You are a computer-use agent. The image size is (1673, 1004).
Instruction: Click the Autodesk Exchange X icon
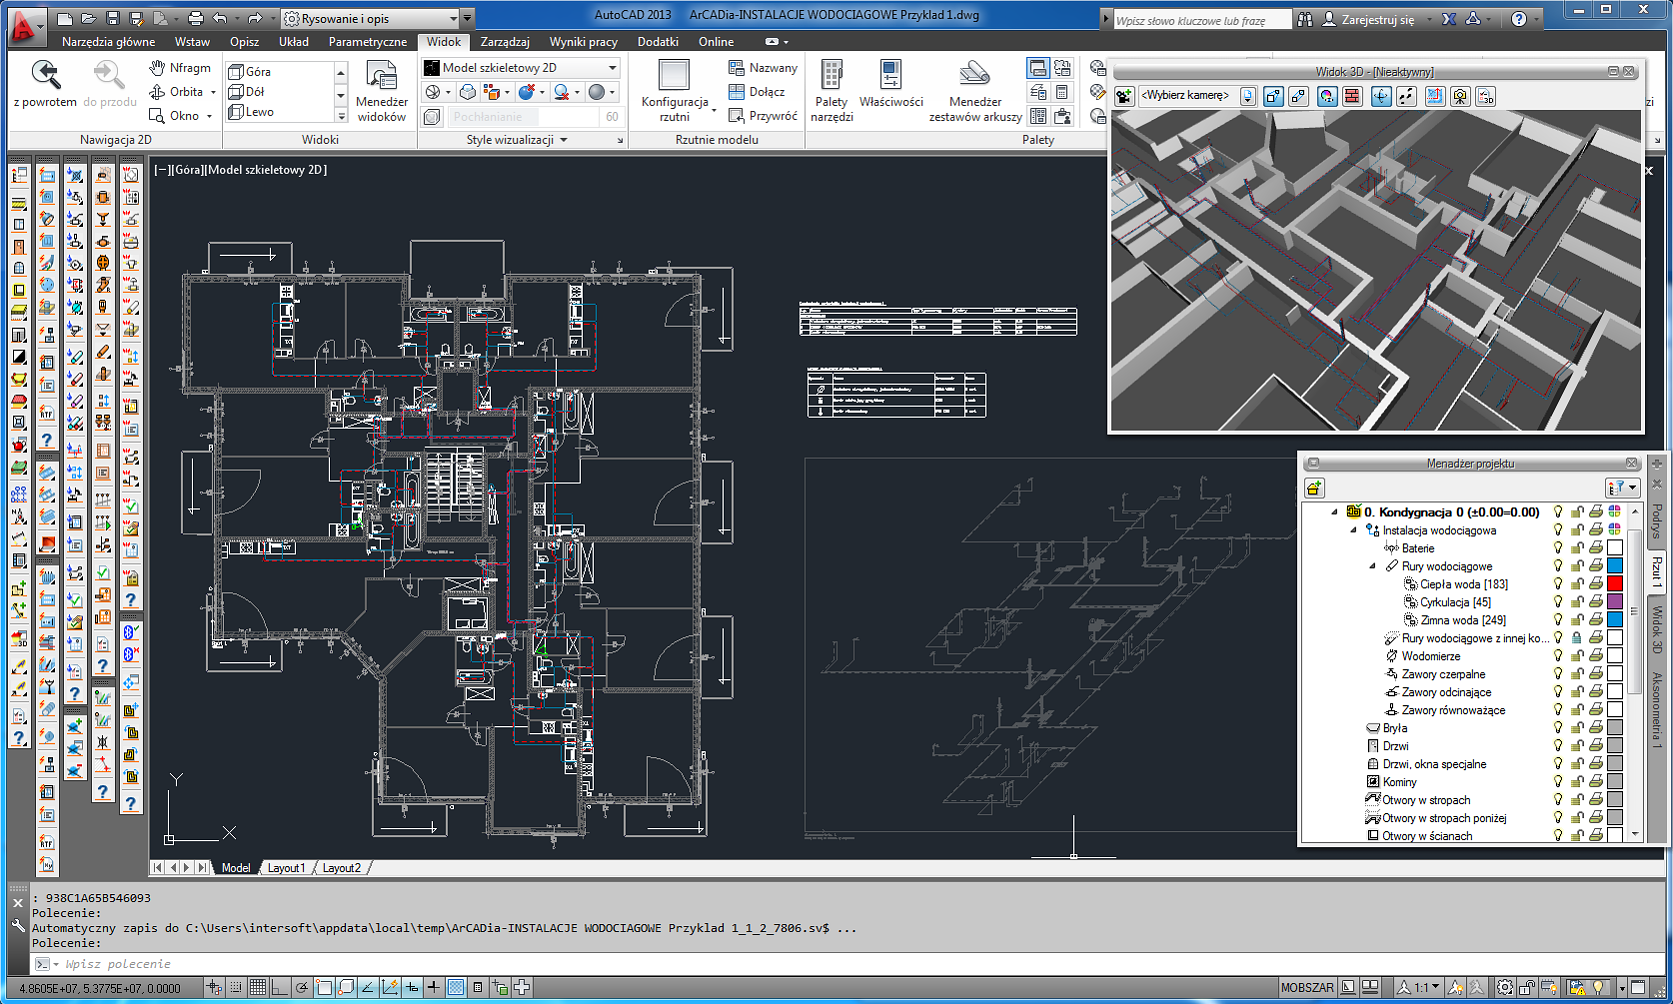[x=1449, y=19]
